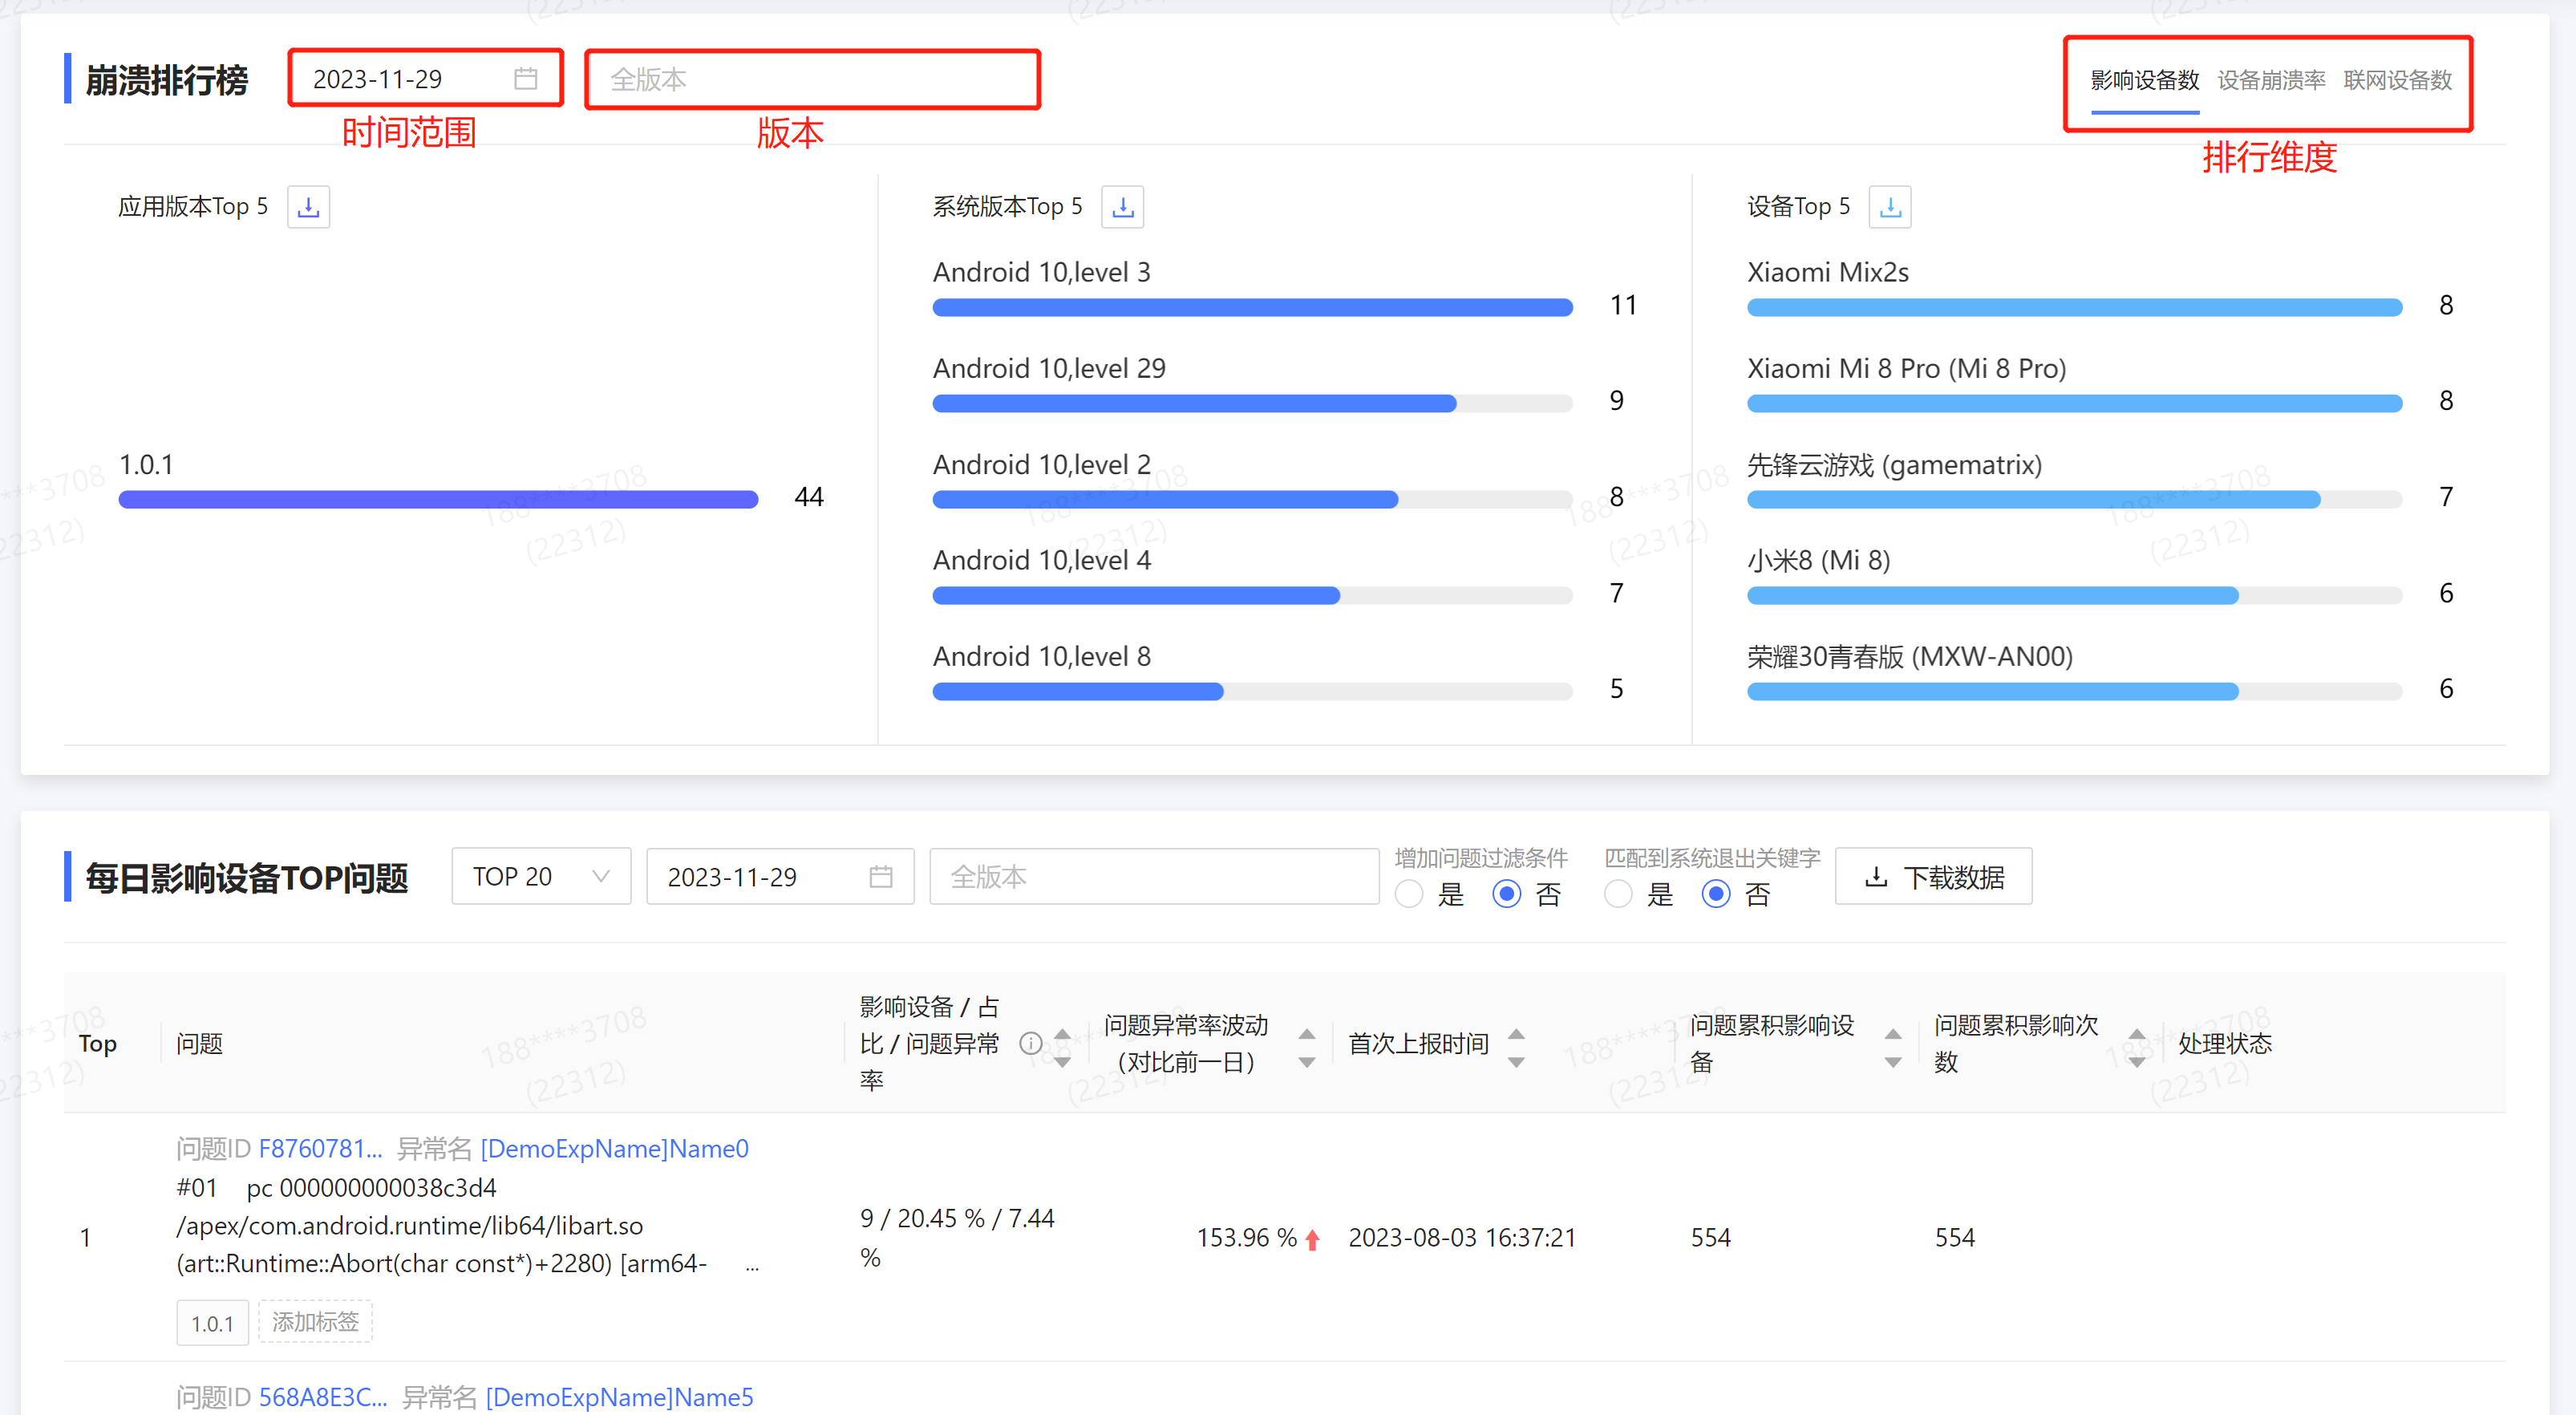This screenshot has width=2576, height=1415.
Task: Download the 系统版本Top 5 data
Action: click(1122, 207)
